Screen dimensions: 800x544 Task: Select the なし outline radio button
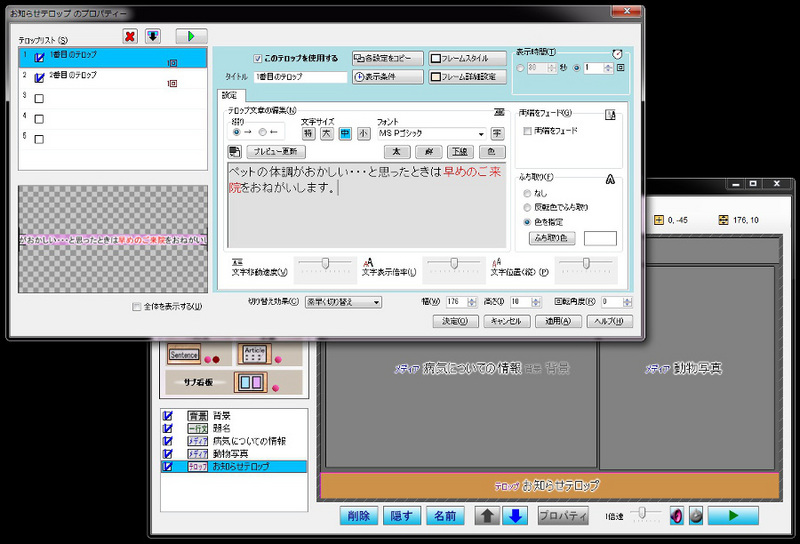coord(527,191)
